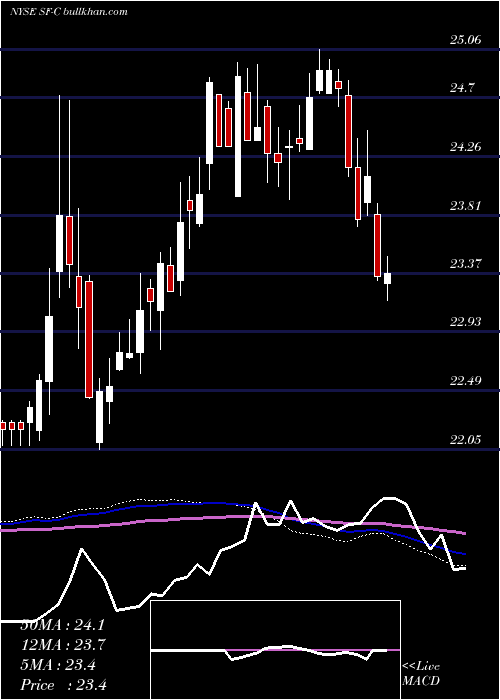Click the 50MA : 24.1 reading
The height and width of the screenshot is (700, 500).
[62, 625]
